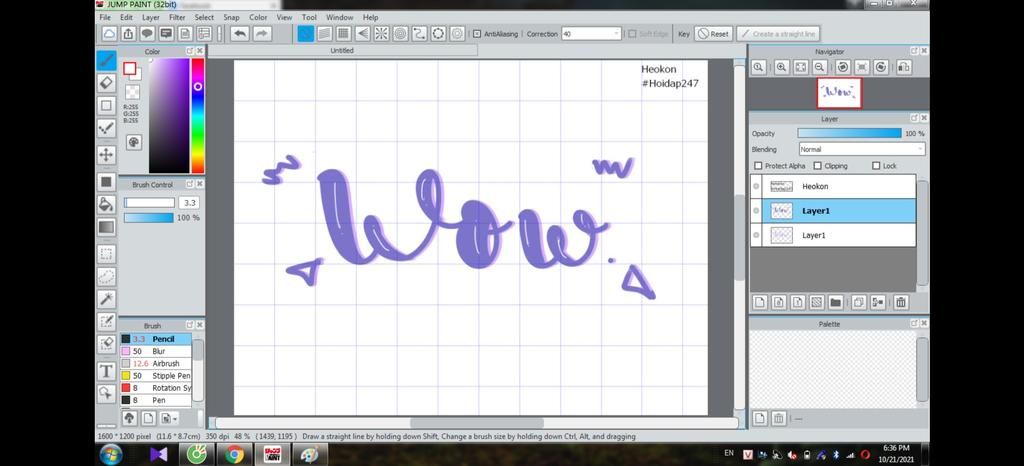Enable radial snap guide
Image resolution: width=1024 pixels, height=466 pixels.
[x=381, y=33]
